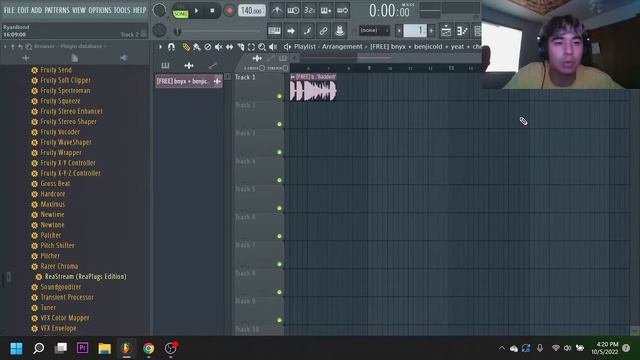This screenshot has width=640, height=360.
Task: Mute Track 3 with its green LED
Action: coord(280,152)
